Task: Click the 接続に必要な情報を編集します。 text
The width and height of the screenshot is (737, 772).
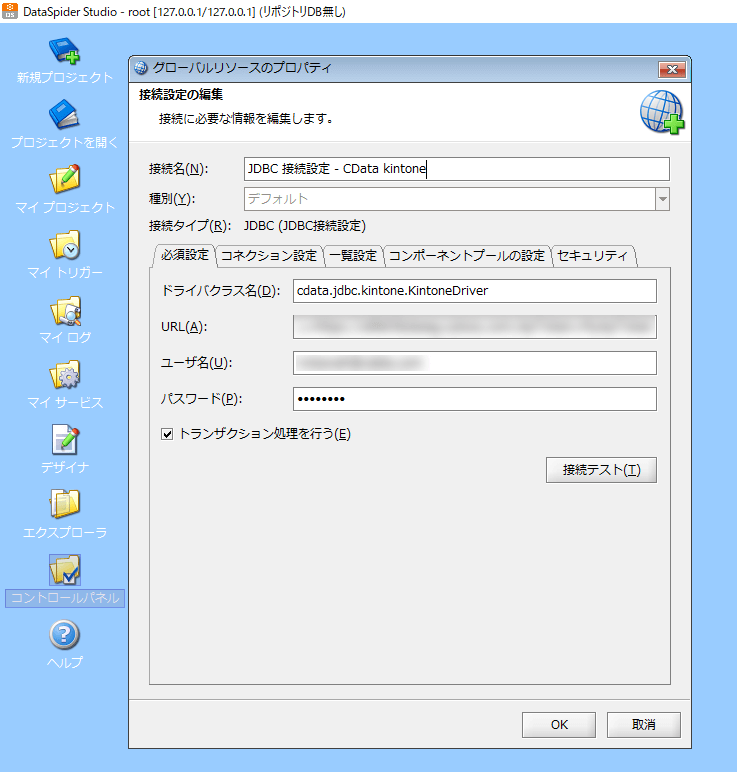Action: point(246,118)
